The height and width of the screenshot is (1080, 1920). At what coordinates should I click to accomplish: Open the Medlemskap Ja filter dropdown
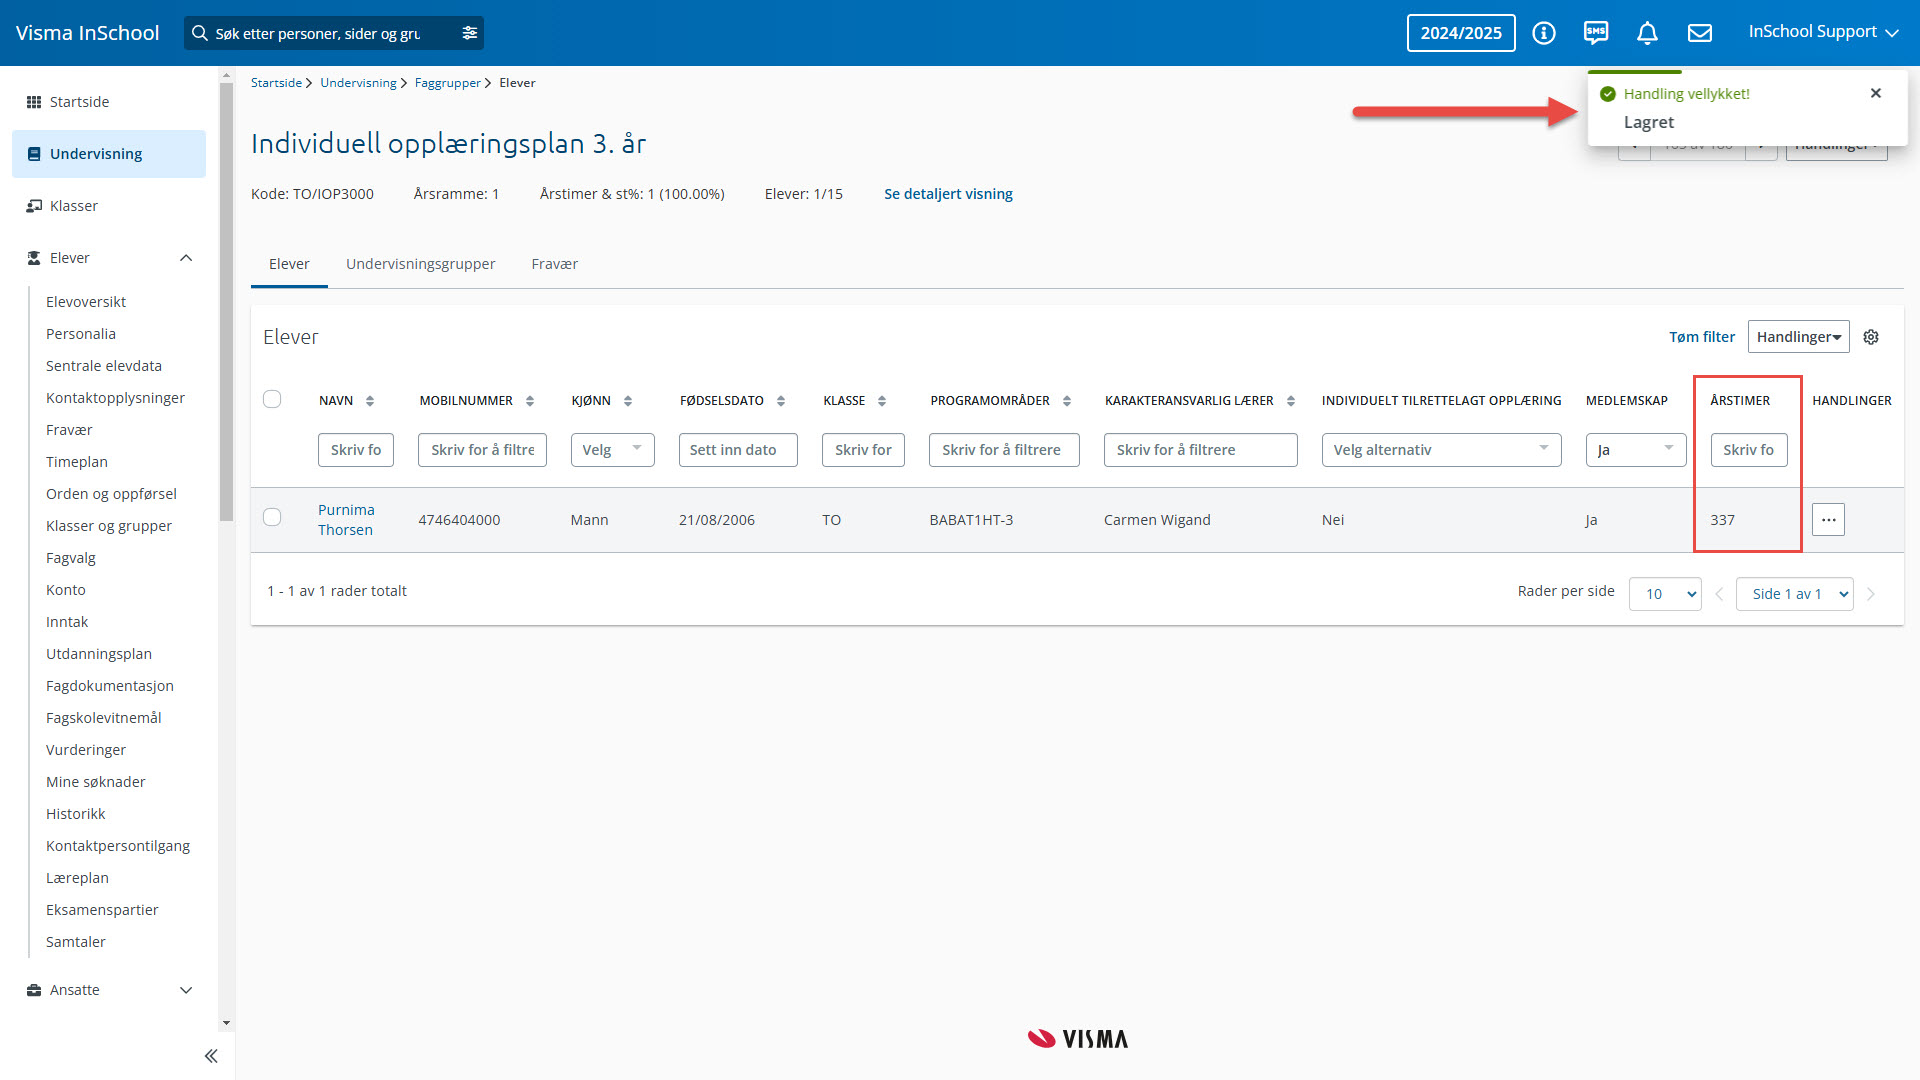click(x=1636, y=450)
